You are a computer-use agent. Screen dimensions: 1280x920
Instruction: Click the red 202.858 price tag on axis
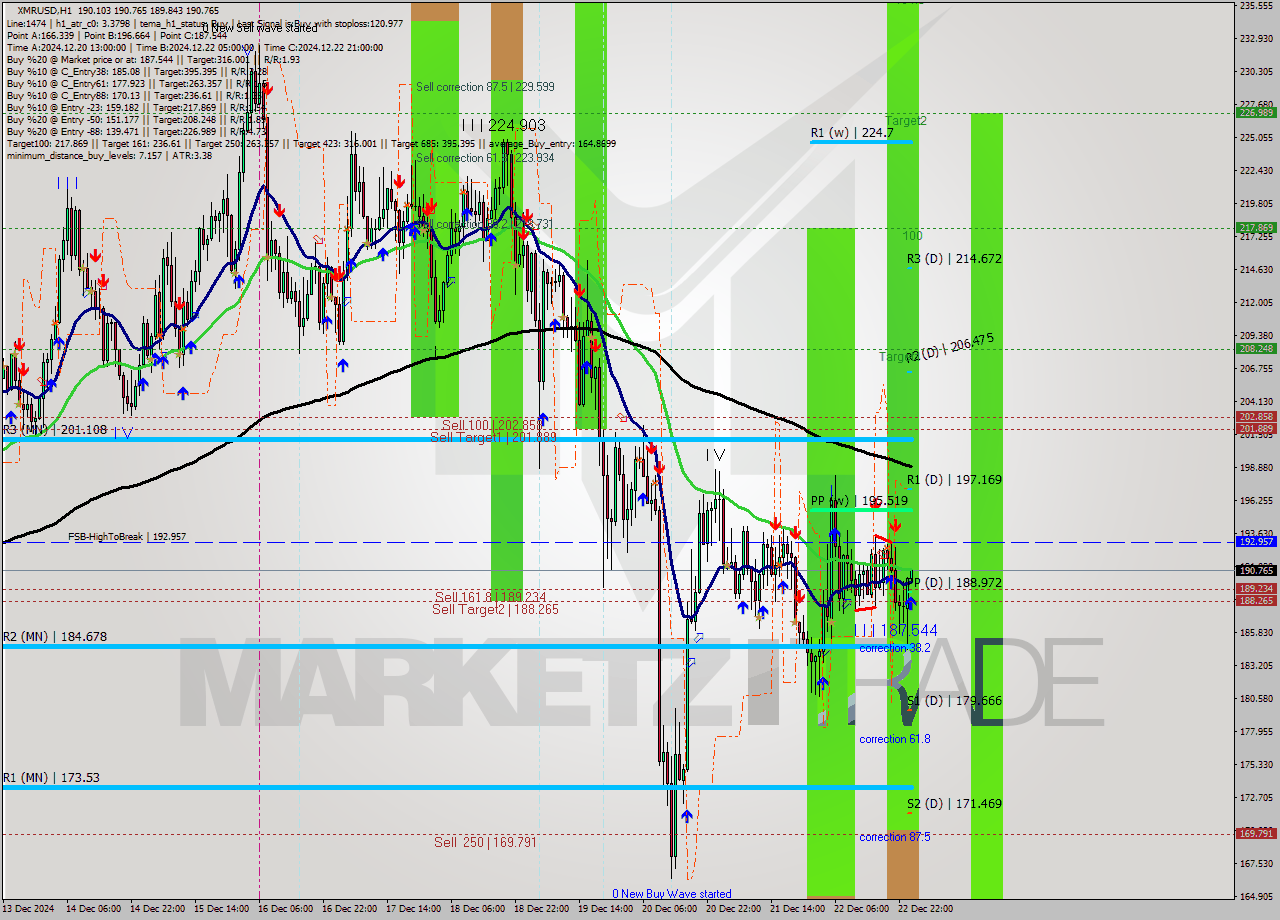click(x=1256, y=417)
